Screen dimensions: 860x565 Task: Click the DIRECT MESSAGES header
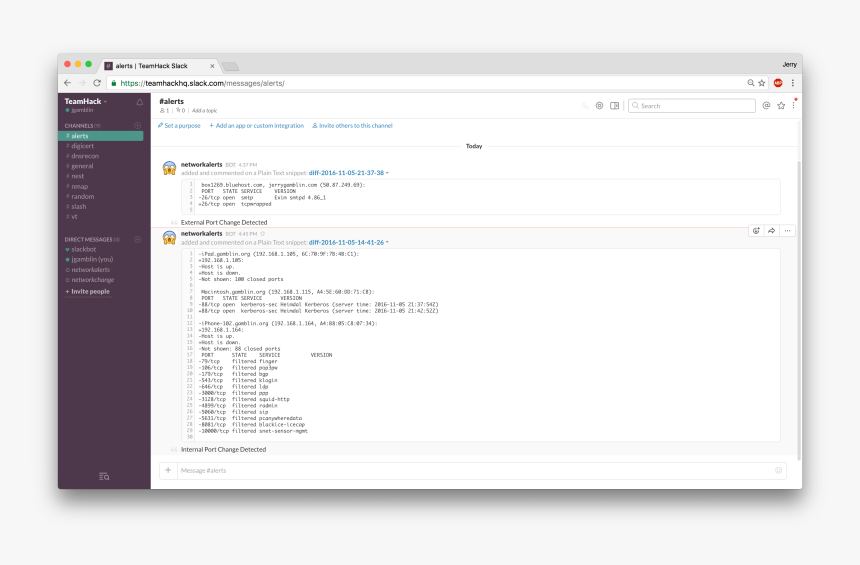92,239
